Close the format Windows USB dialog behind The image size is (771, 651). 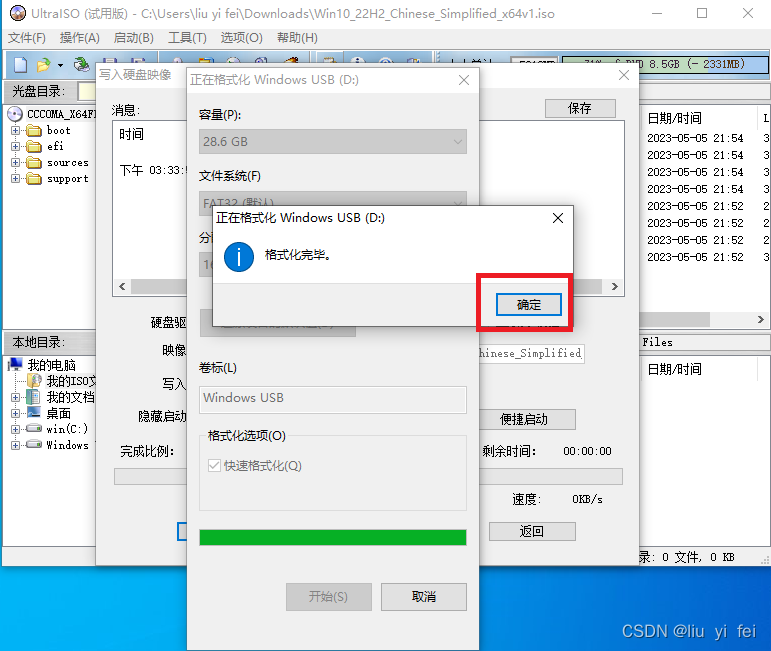click(x=464, y=80)
